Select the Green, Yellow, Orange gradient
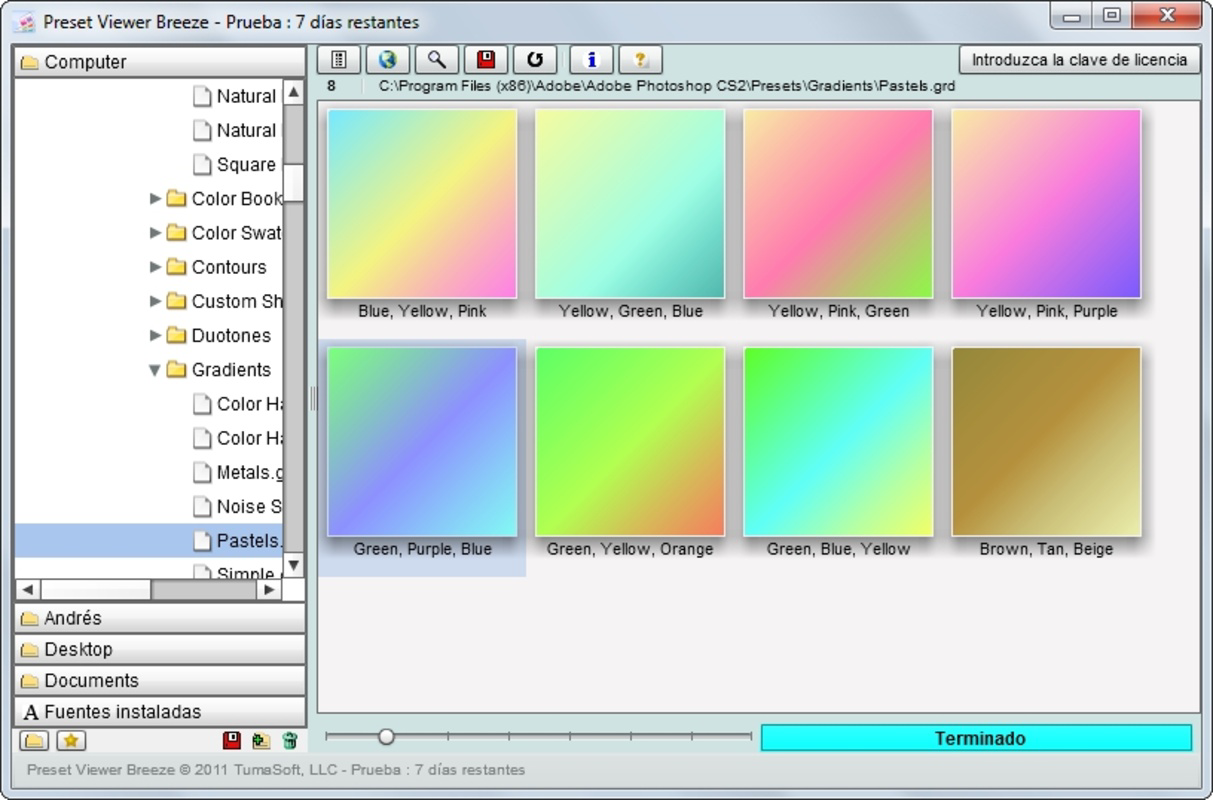The image size is (1213, 800). tap(630, 442)
